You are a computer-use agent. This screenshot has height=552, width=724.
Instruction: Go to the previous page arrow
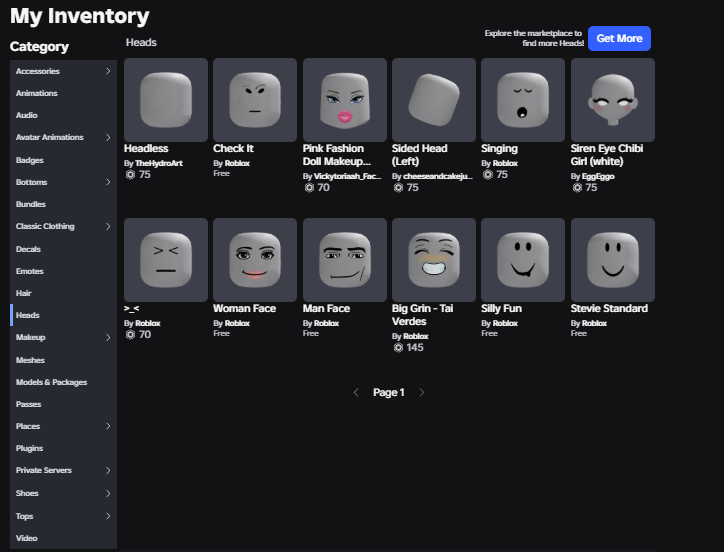coord(356,393)
